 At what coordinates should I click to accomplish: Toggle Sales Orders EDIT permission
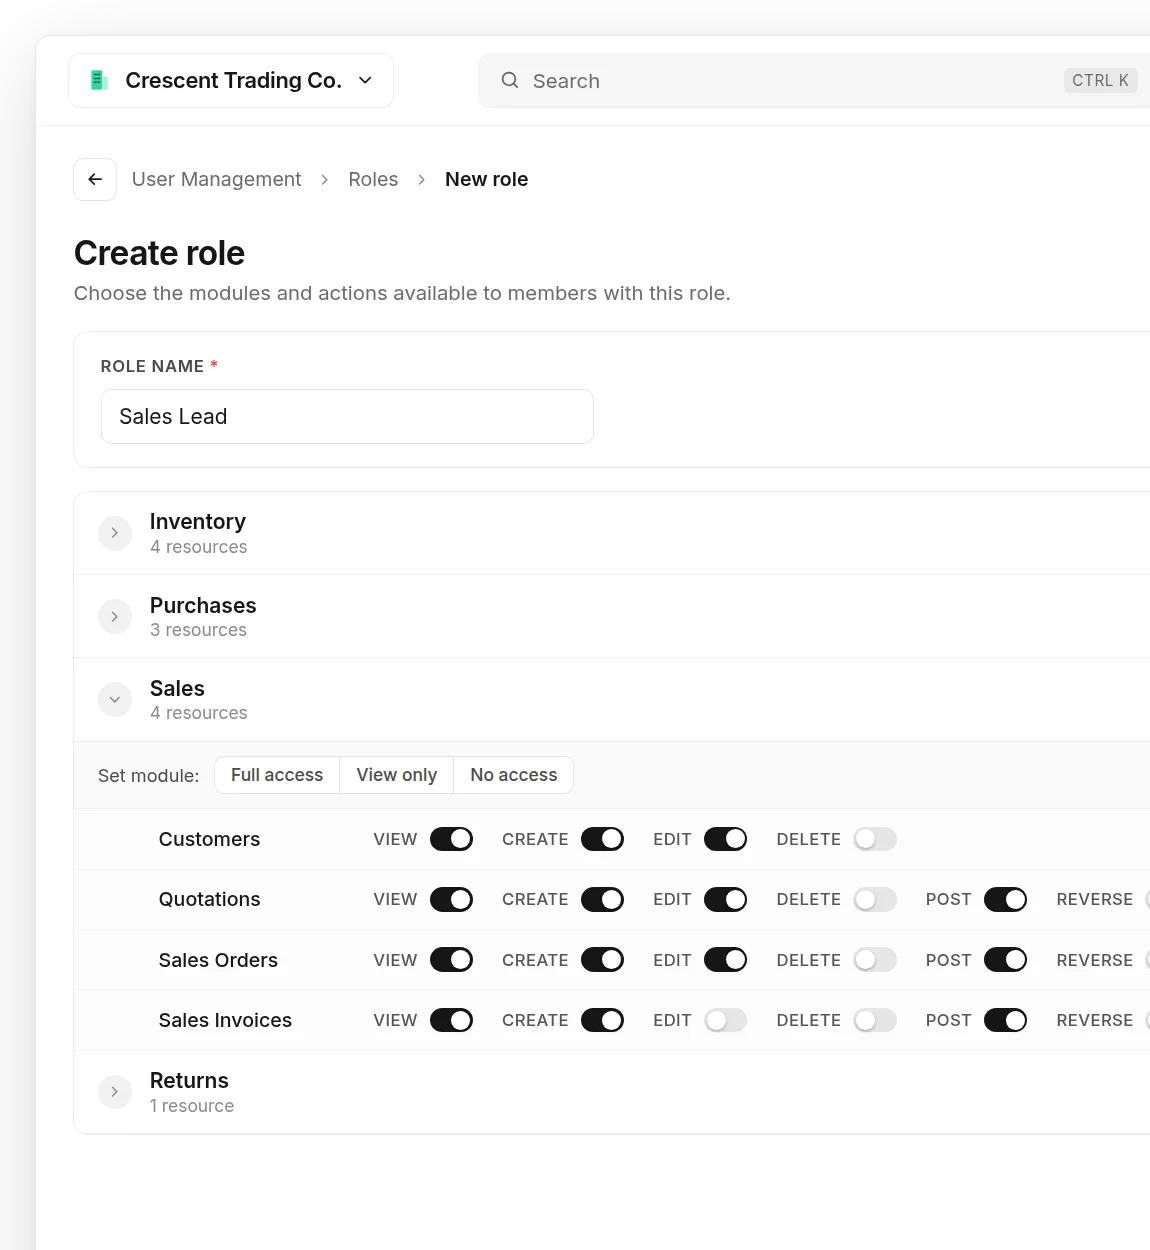(x=725, y=960)
